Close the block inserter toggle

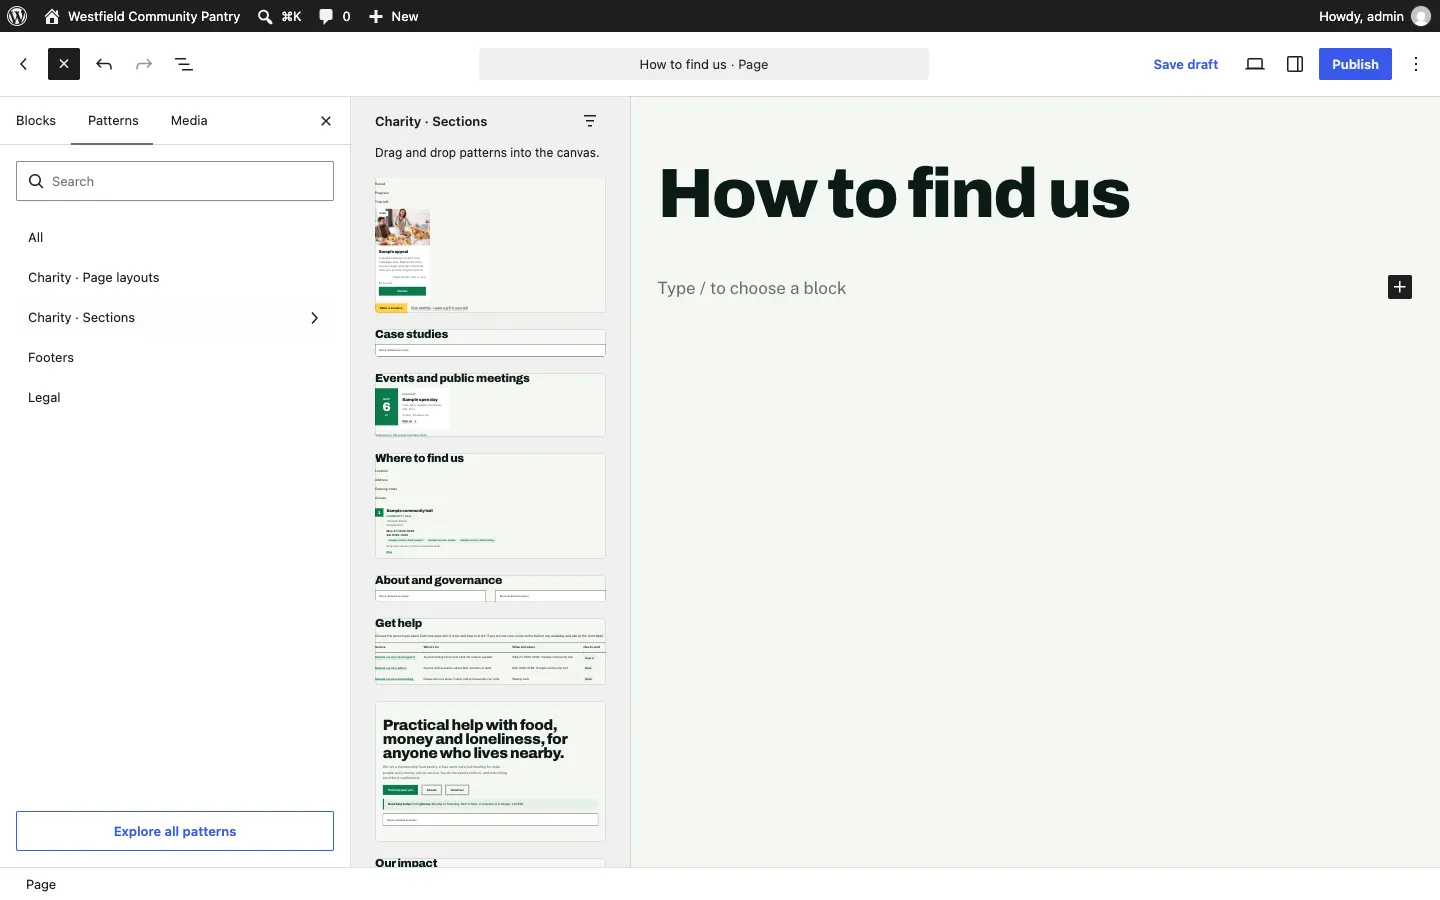[64, 65]
